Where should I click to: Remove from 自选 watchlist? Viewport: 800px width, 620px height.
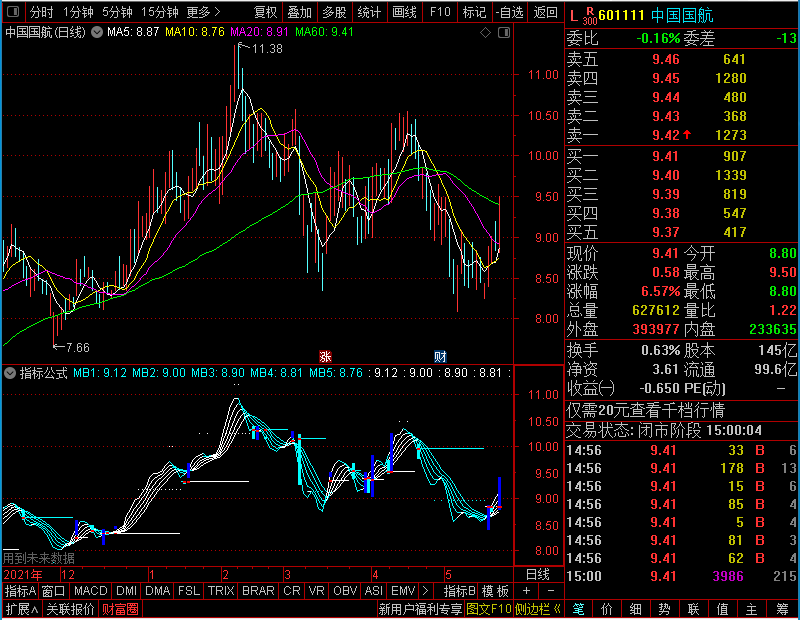click(509, 12)
